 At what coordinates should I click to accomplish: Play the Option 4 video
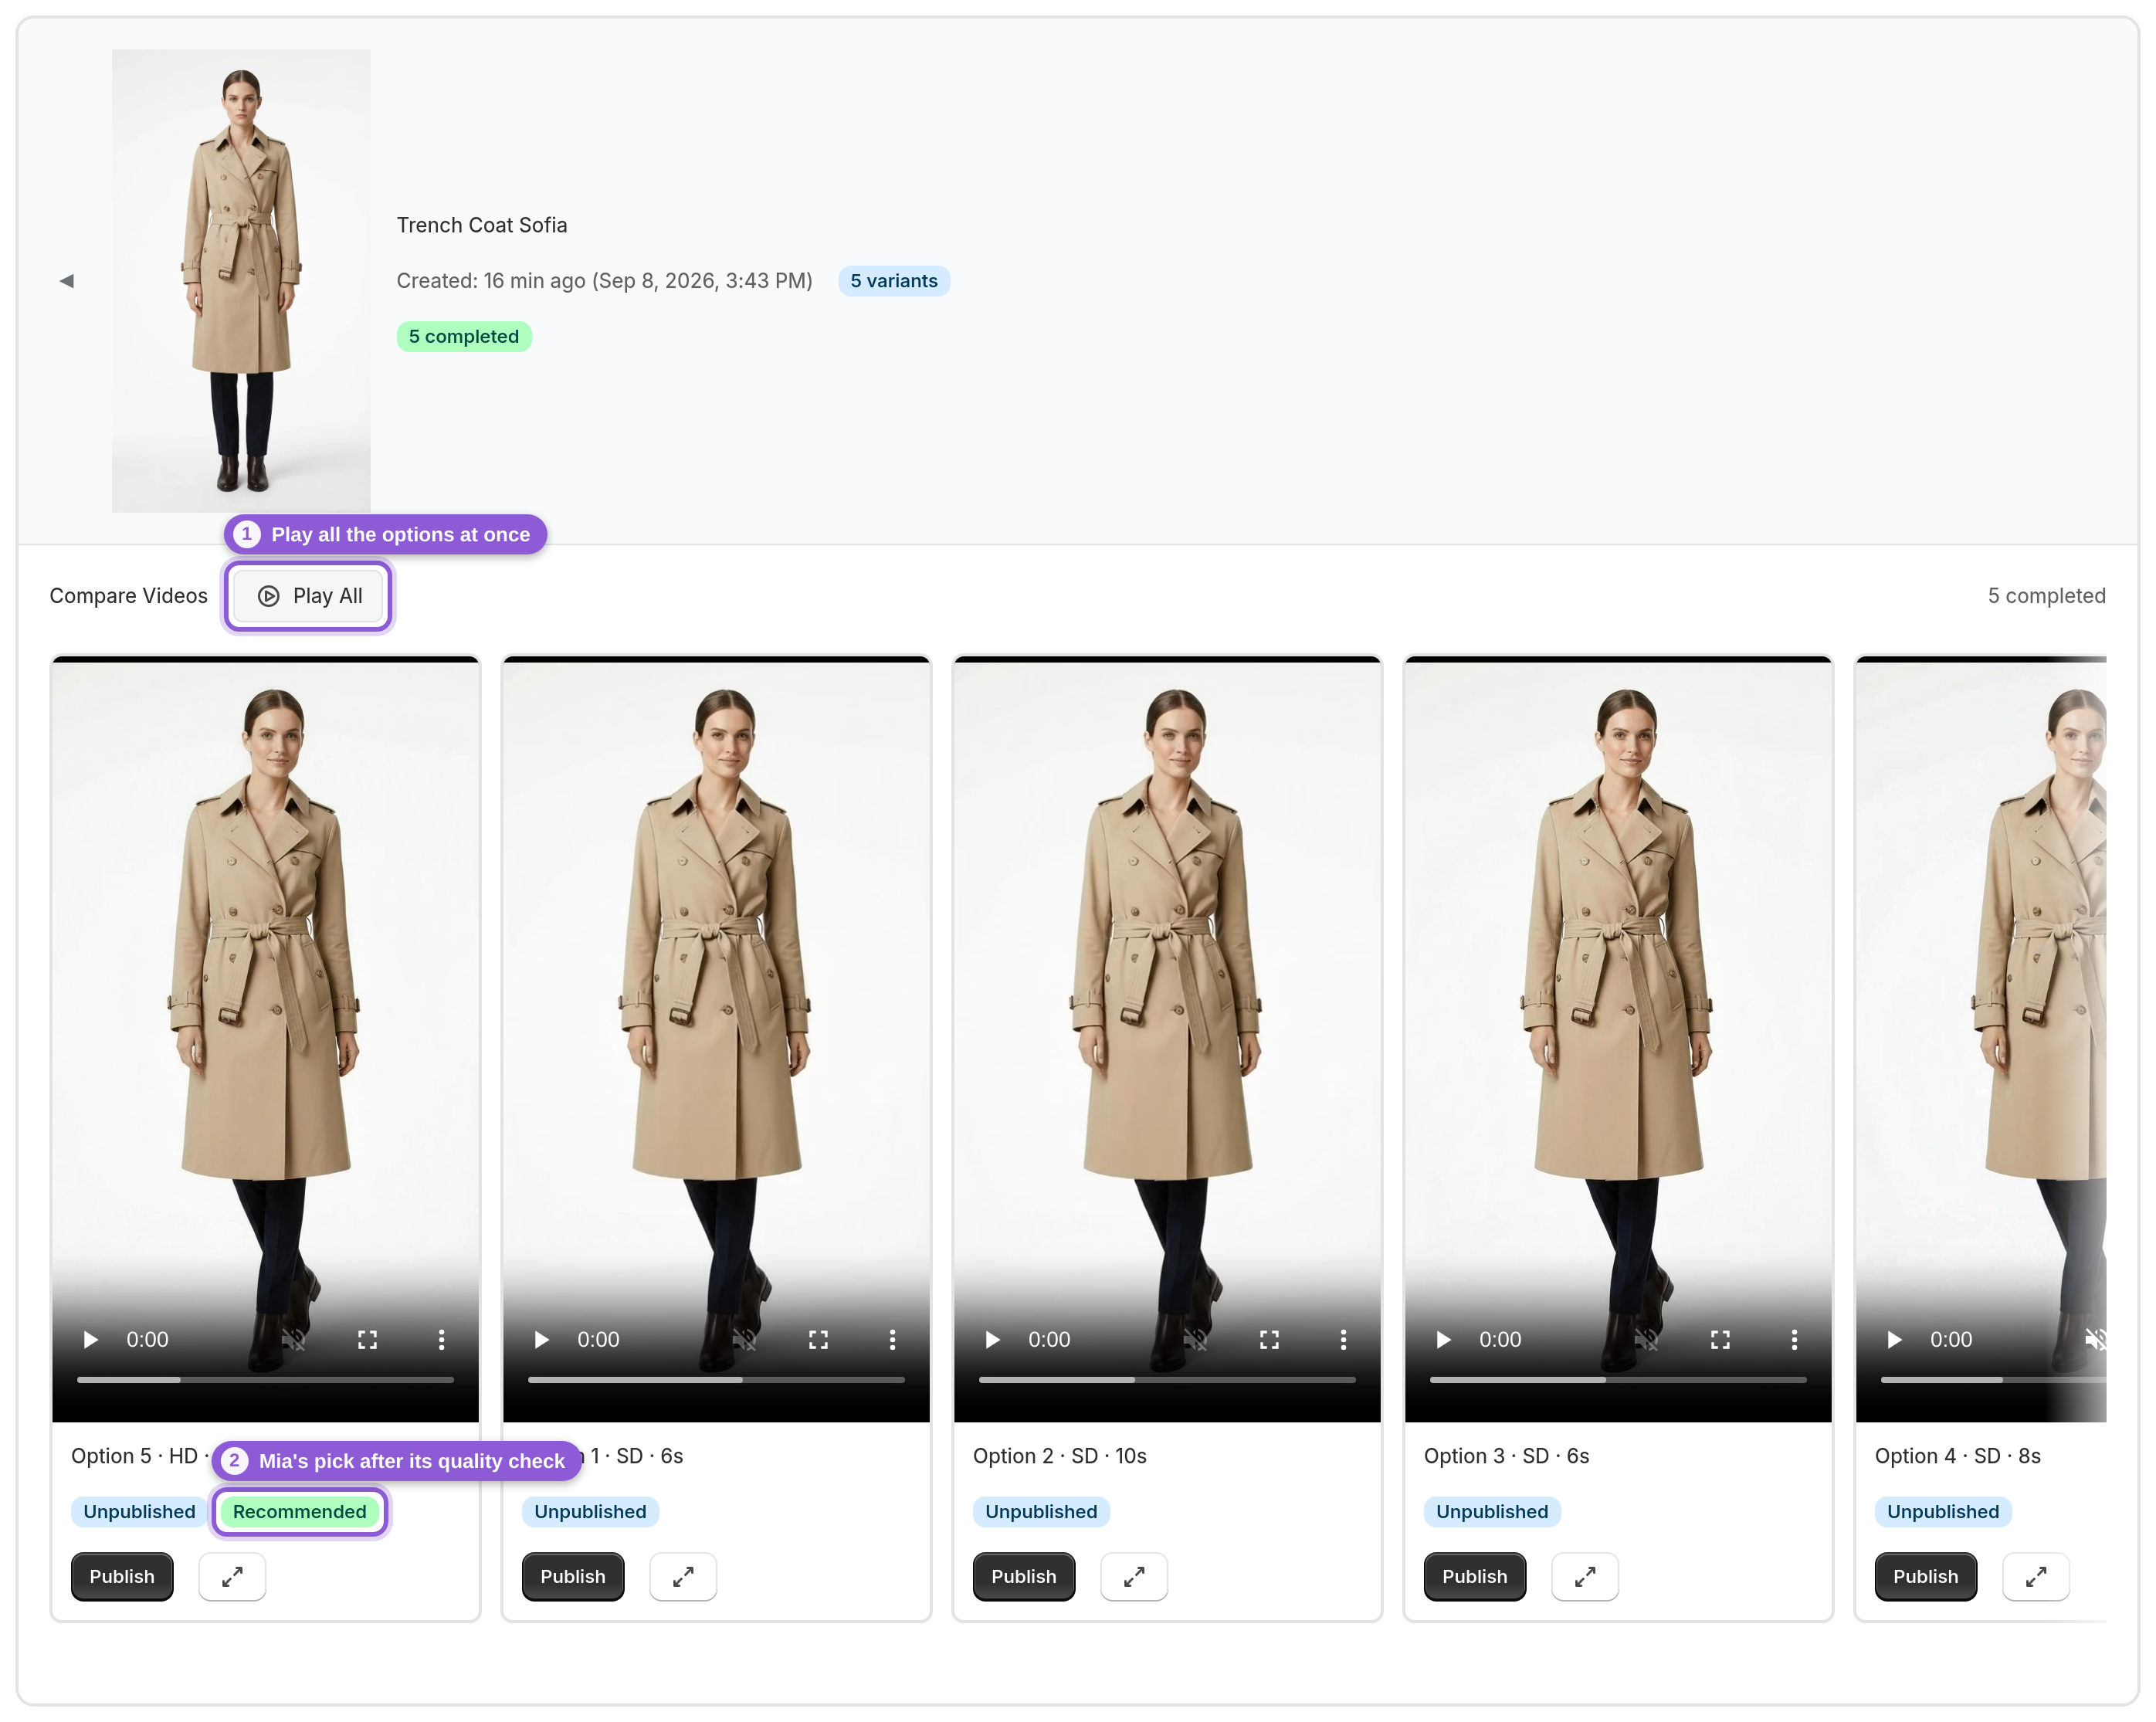pos(1895,1339)
